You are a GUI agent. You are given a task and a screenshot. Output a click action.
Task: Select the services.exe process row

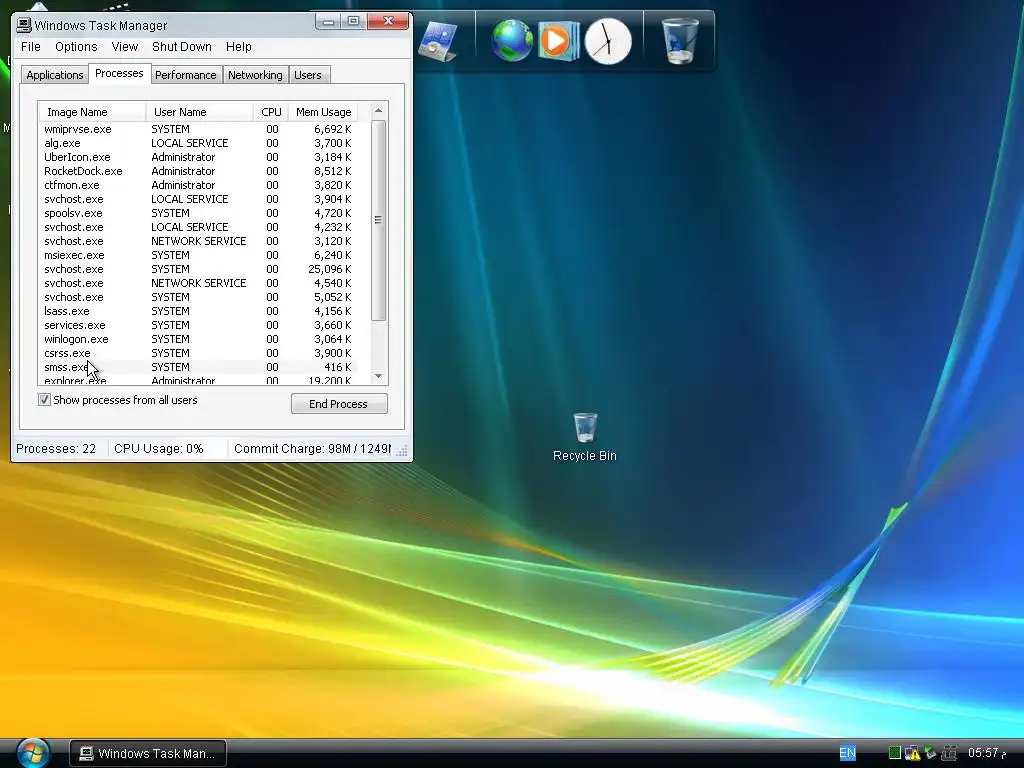199,325
